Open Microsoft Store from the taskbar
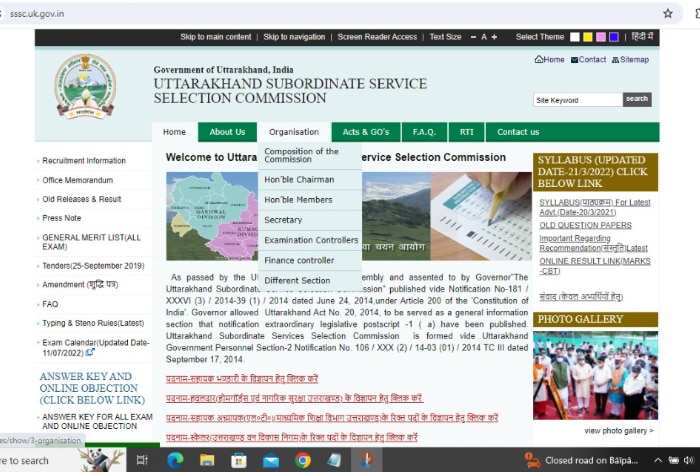The image size is (700, 472). pos(239,460)
